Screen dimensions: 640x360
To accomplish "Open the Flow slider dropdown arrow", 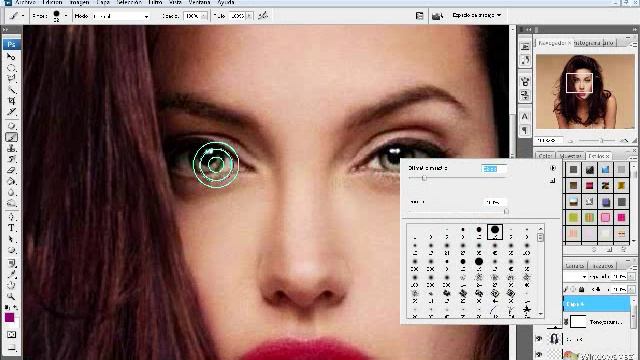I will (x=249, y=16).
